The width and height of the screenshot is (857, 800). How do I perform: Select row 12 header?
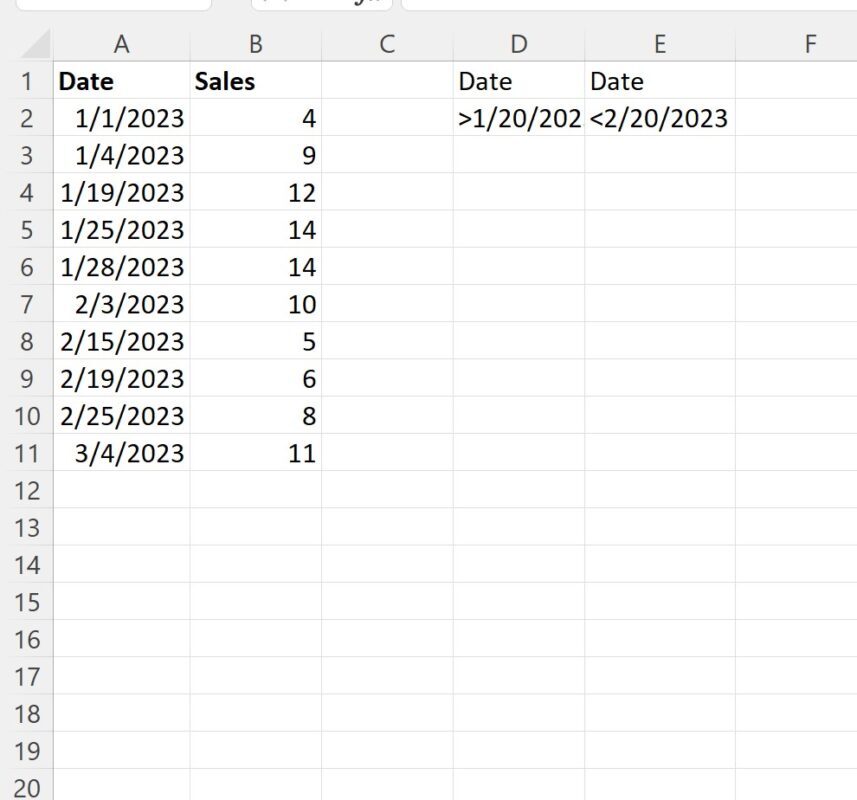point(26,490)
